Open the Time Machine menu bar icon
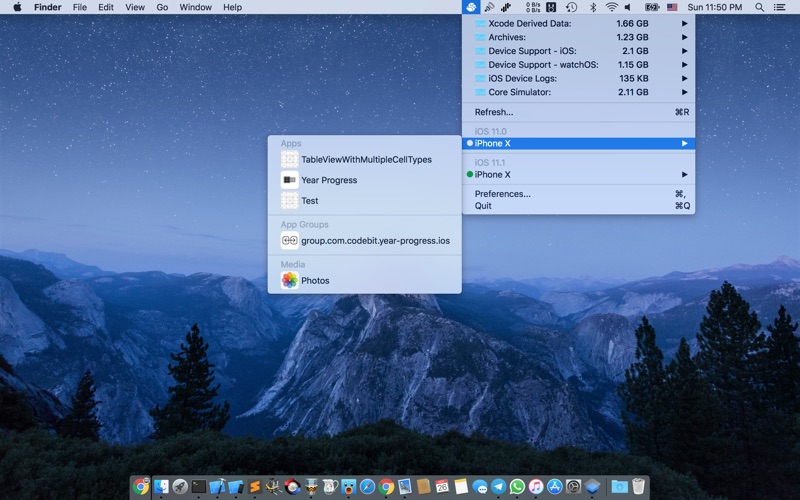The image size is (800, 500). [x=571, y=7]
